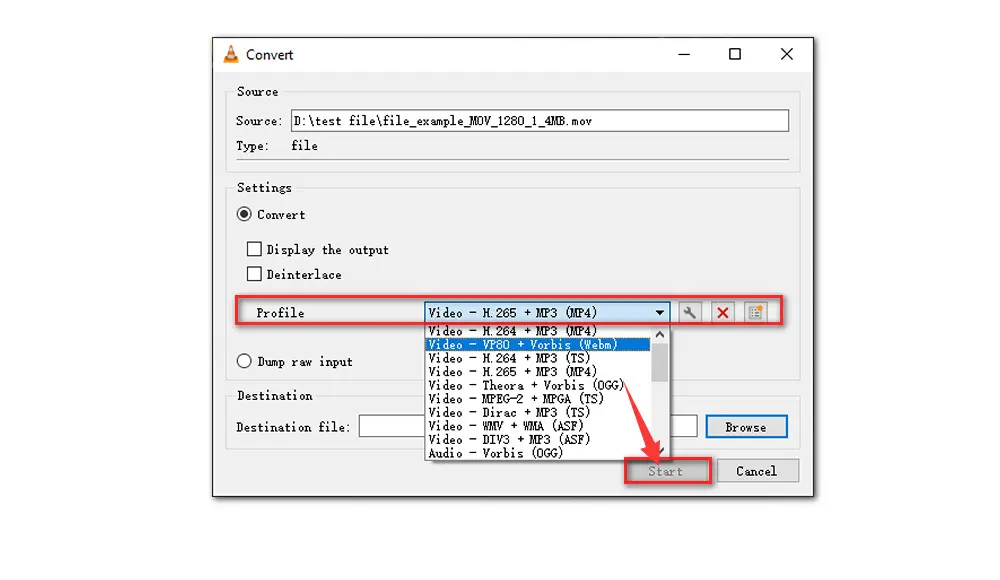
Task: Click the VLC cone icon in title bar
Action: [231, 54]
